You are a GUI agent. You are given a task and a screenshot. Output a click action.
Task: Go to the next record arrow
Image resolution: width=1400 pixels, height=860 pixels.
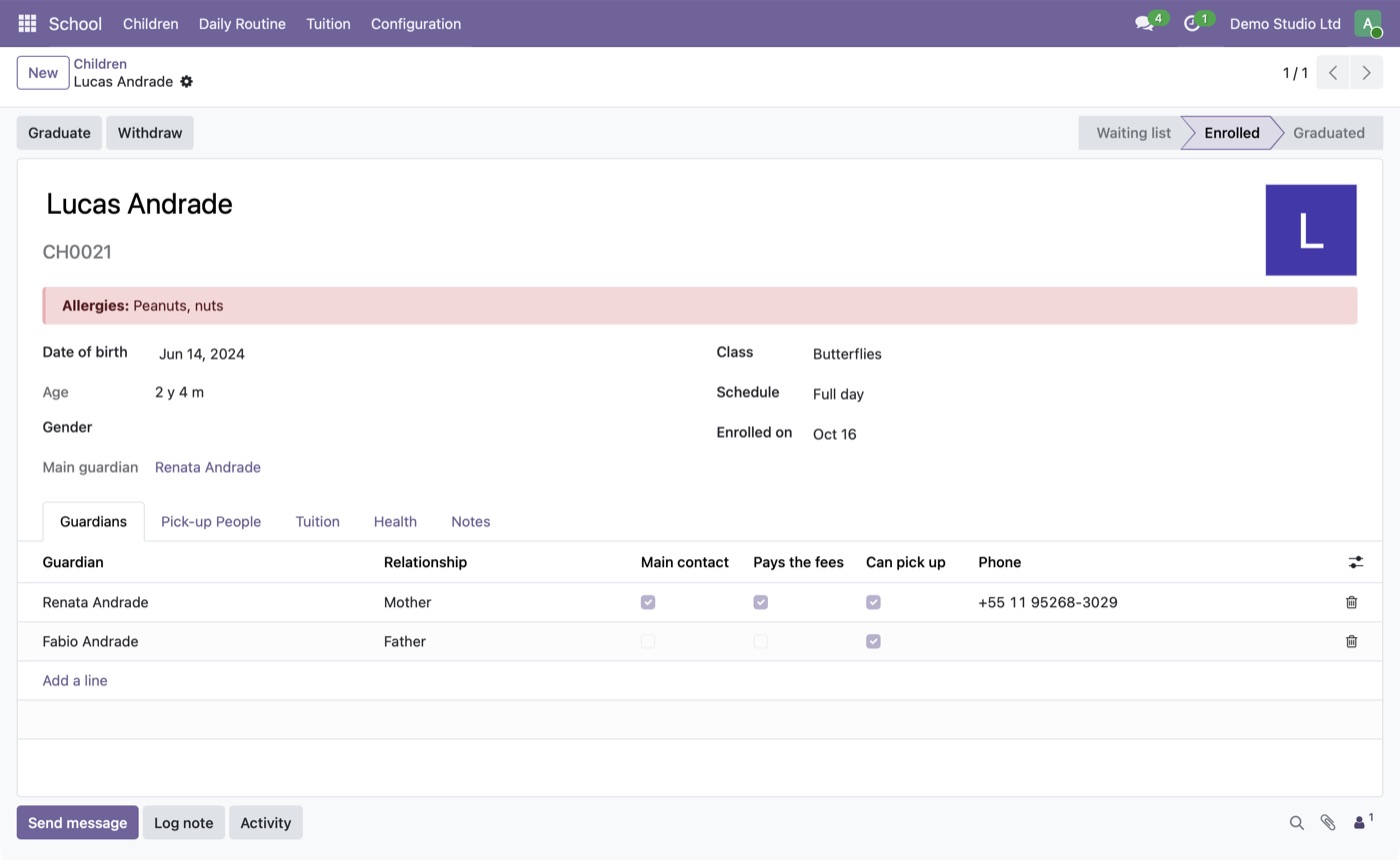[1366, 73]
